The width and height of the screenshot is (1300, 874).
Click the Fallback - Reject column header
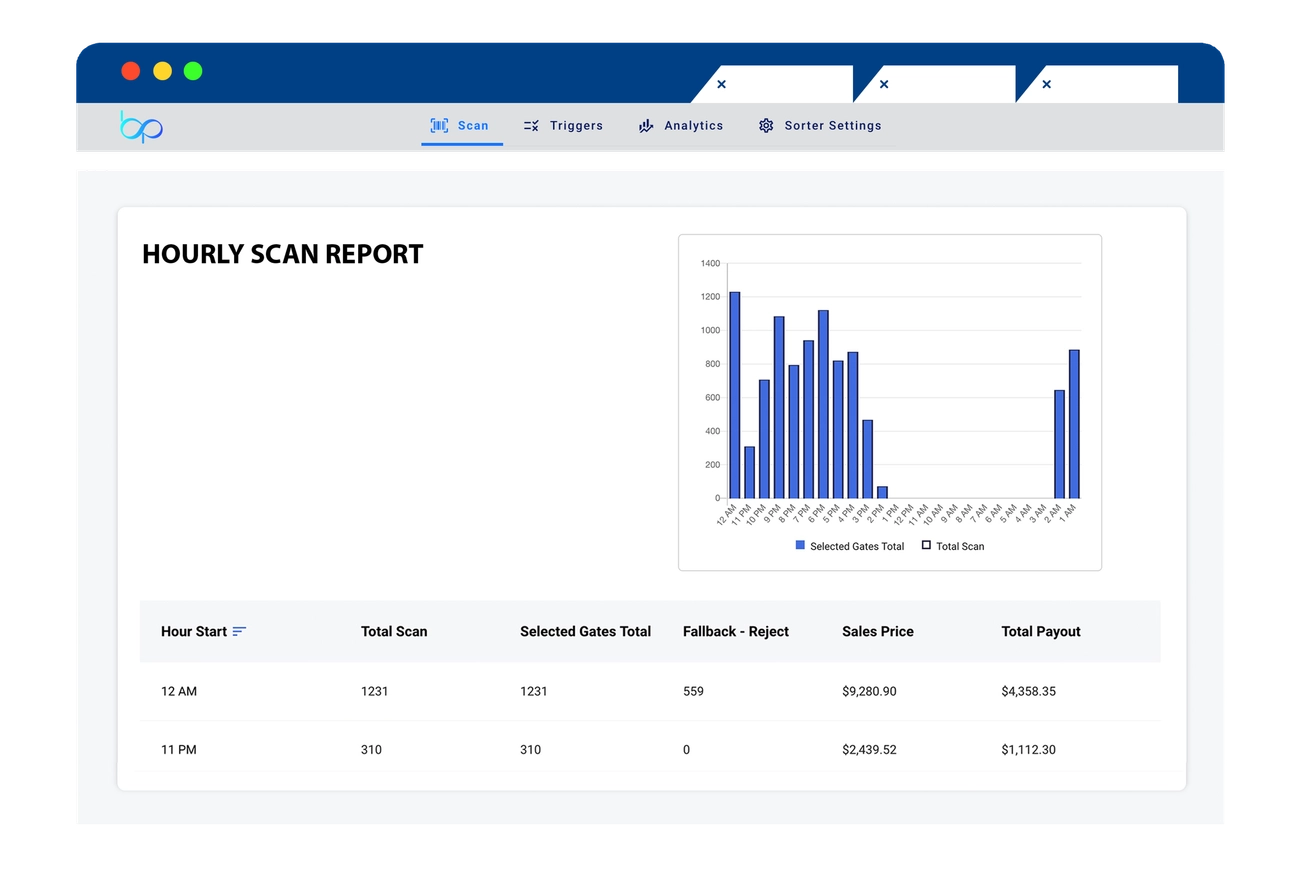tap(735, 632)
